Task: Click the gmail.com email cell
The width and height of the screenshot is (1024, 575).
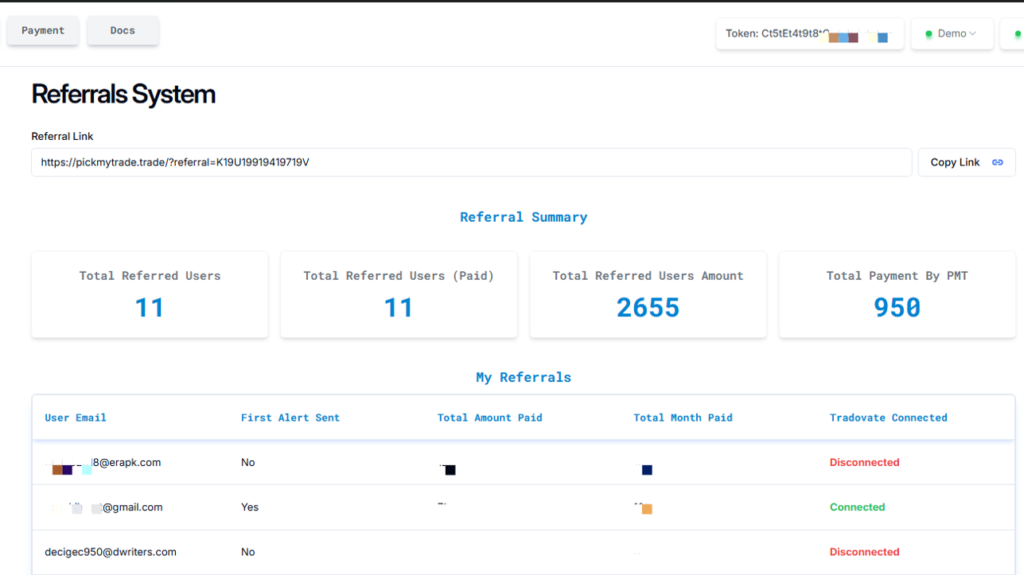Action: pyautogui.click(x=106, y=507)
